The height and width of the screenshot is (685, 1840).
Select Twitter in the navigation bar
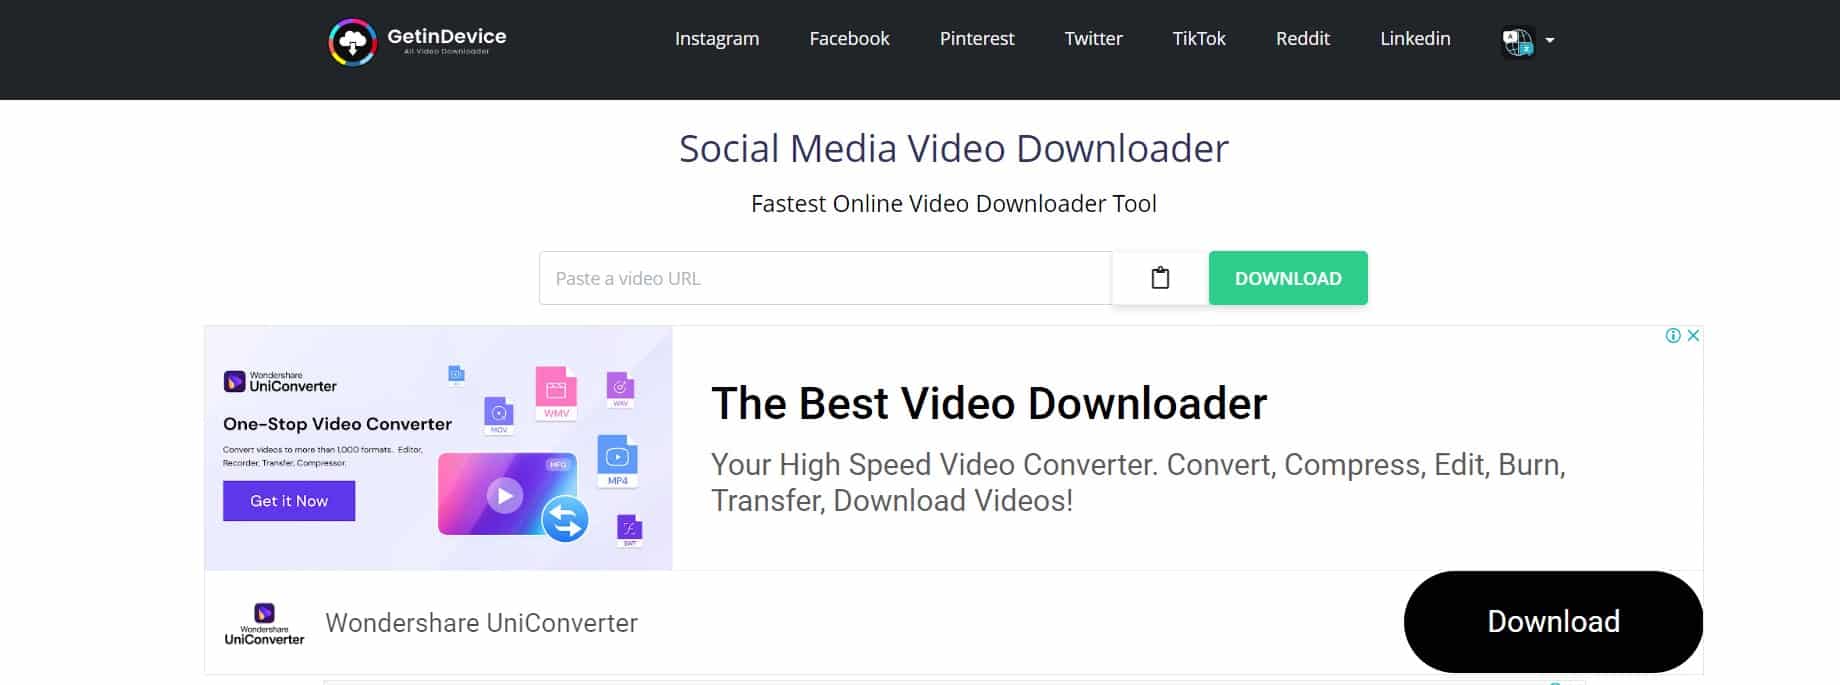pos(1093,39)
